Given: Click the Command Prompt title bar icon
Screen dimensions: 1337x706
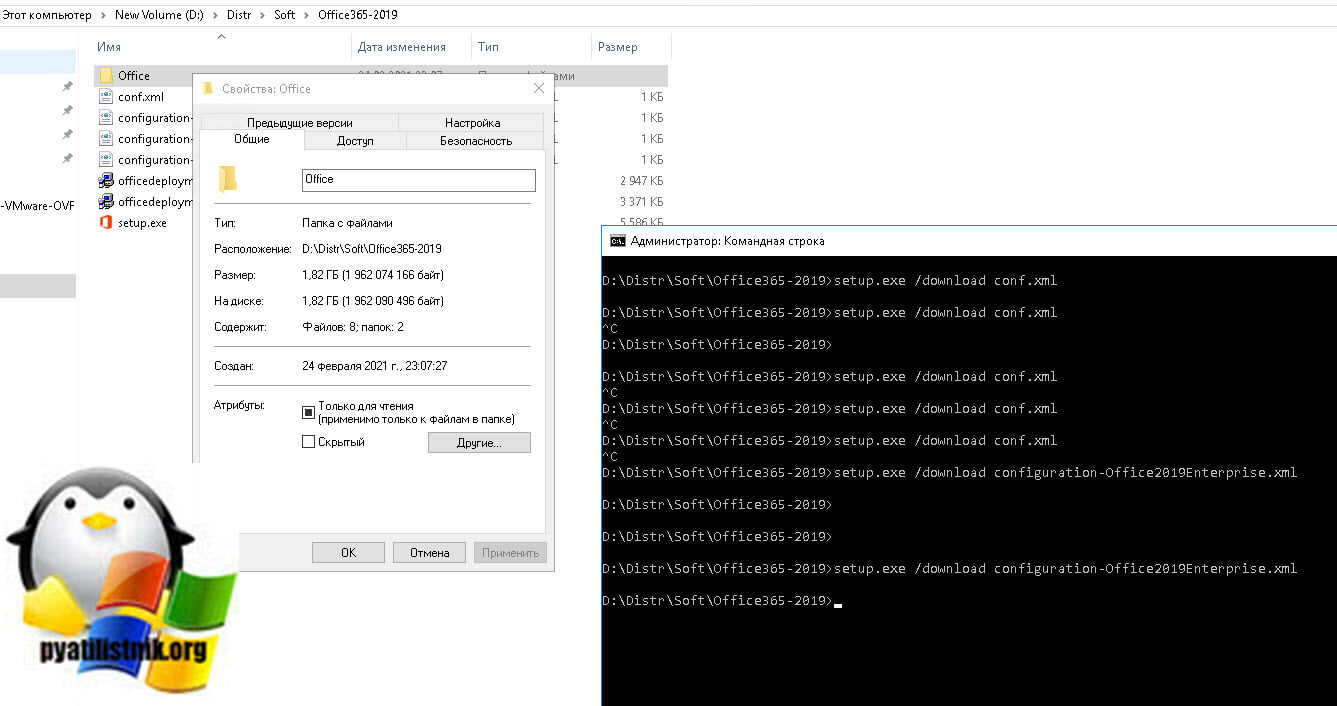Looking at the screenshot, I should click(618, 241).
